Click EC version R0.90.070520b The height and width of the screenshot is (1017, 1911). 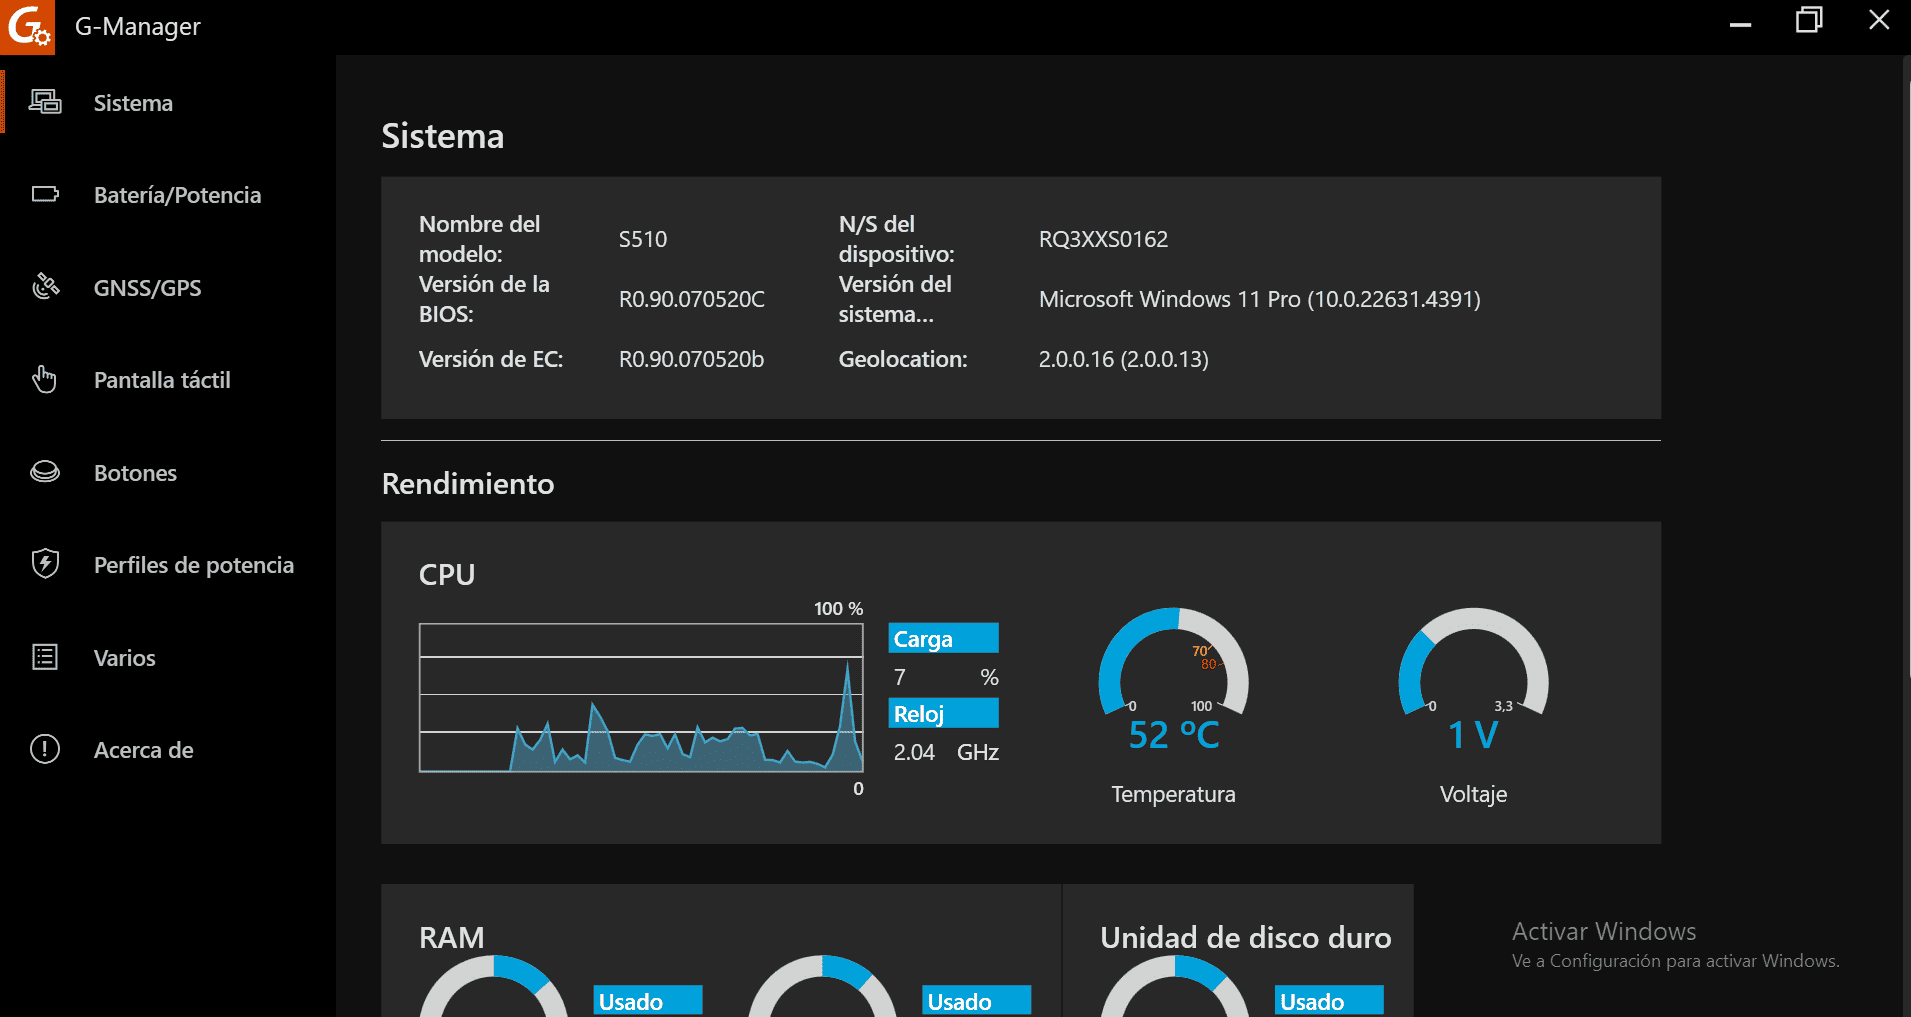coord(691,359)
